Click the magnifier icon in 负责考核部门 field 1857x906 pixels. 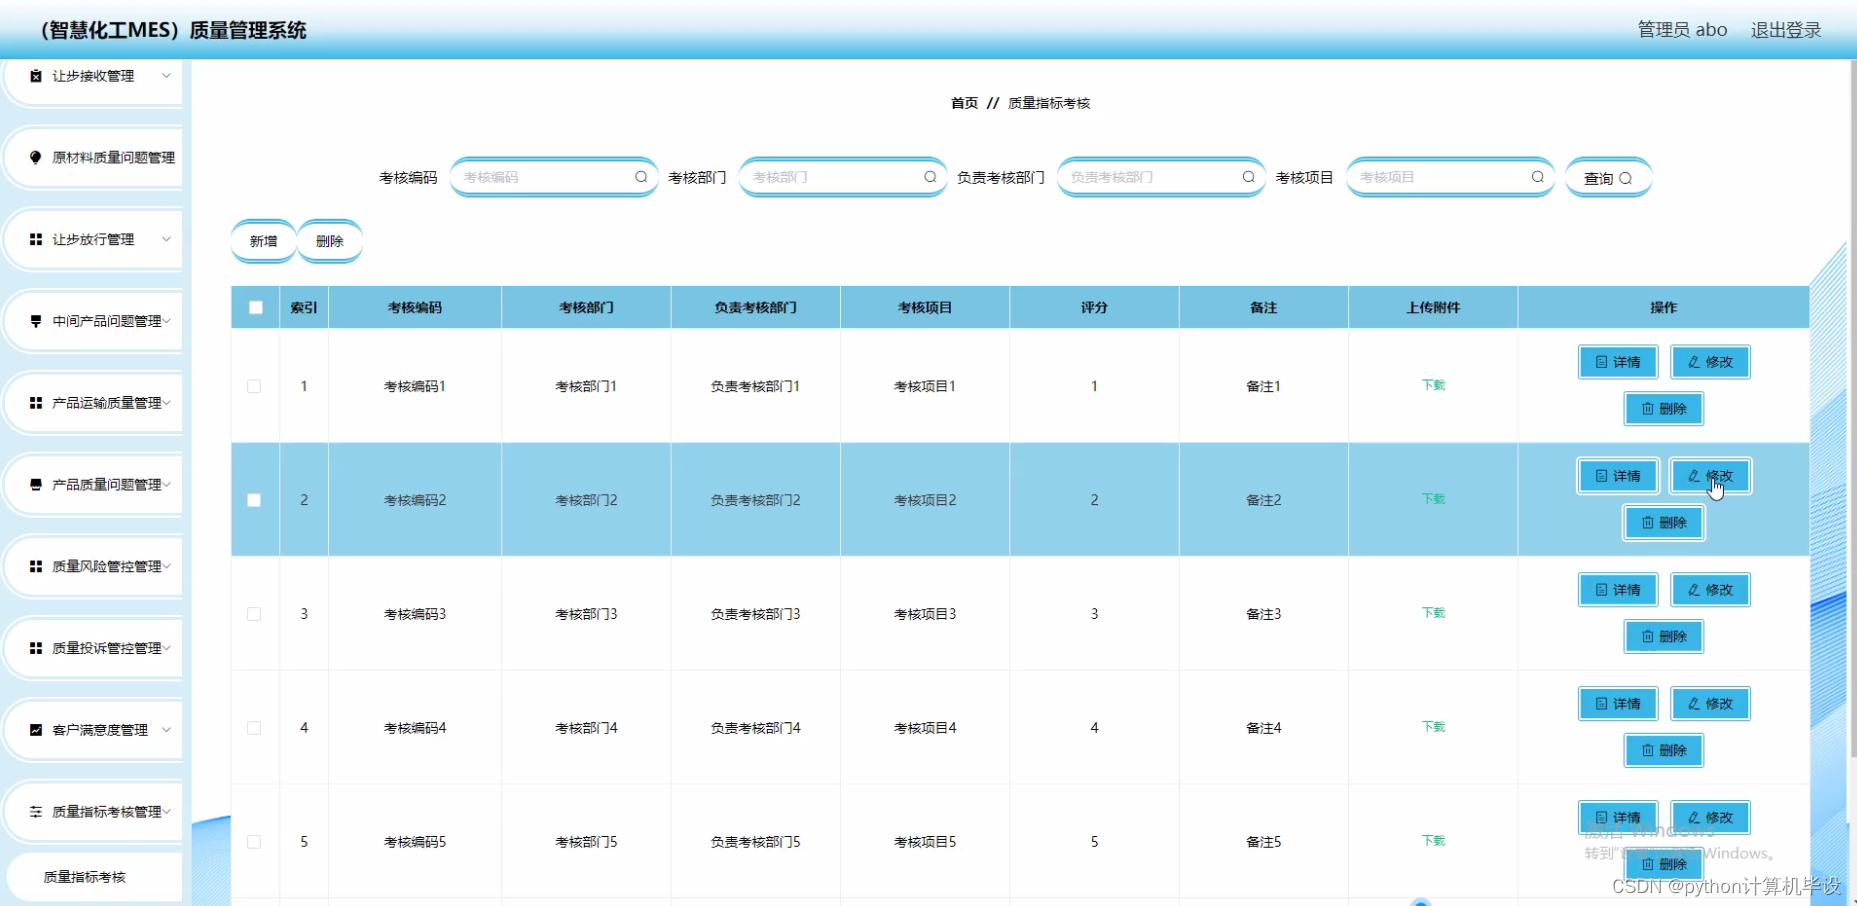tap(1248, 177)
